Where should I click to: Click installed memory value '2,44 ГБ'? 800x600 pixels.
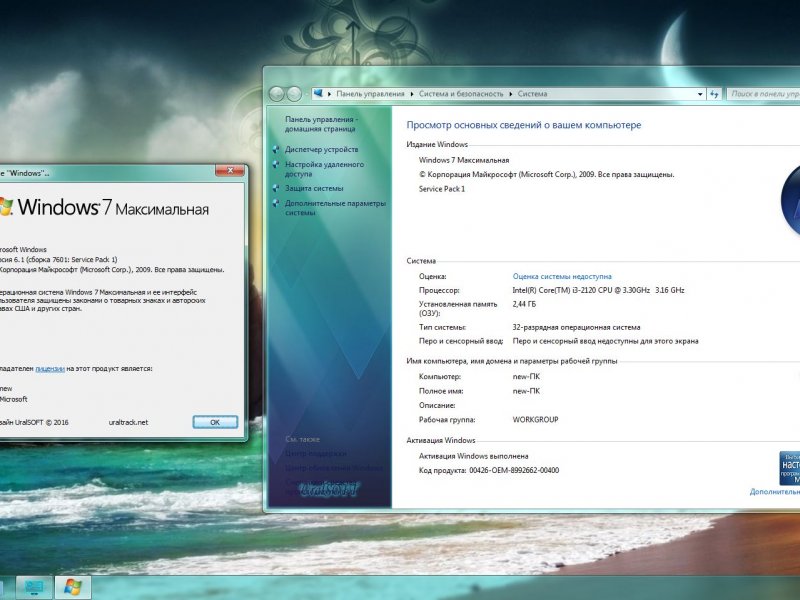point(524,304)
